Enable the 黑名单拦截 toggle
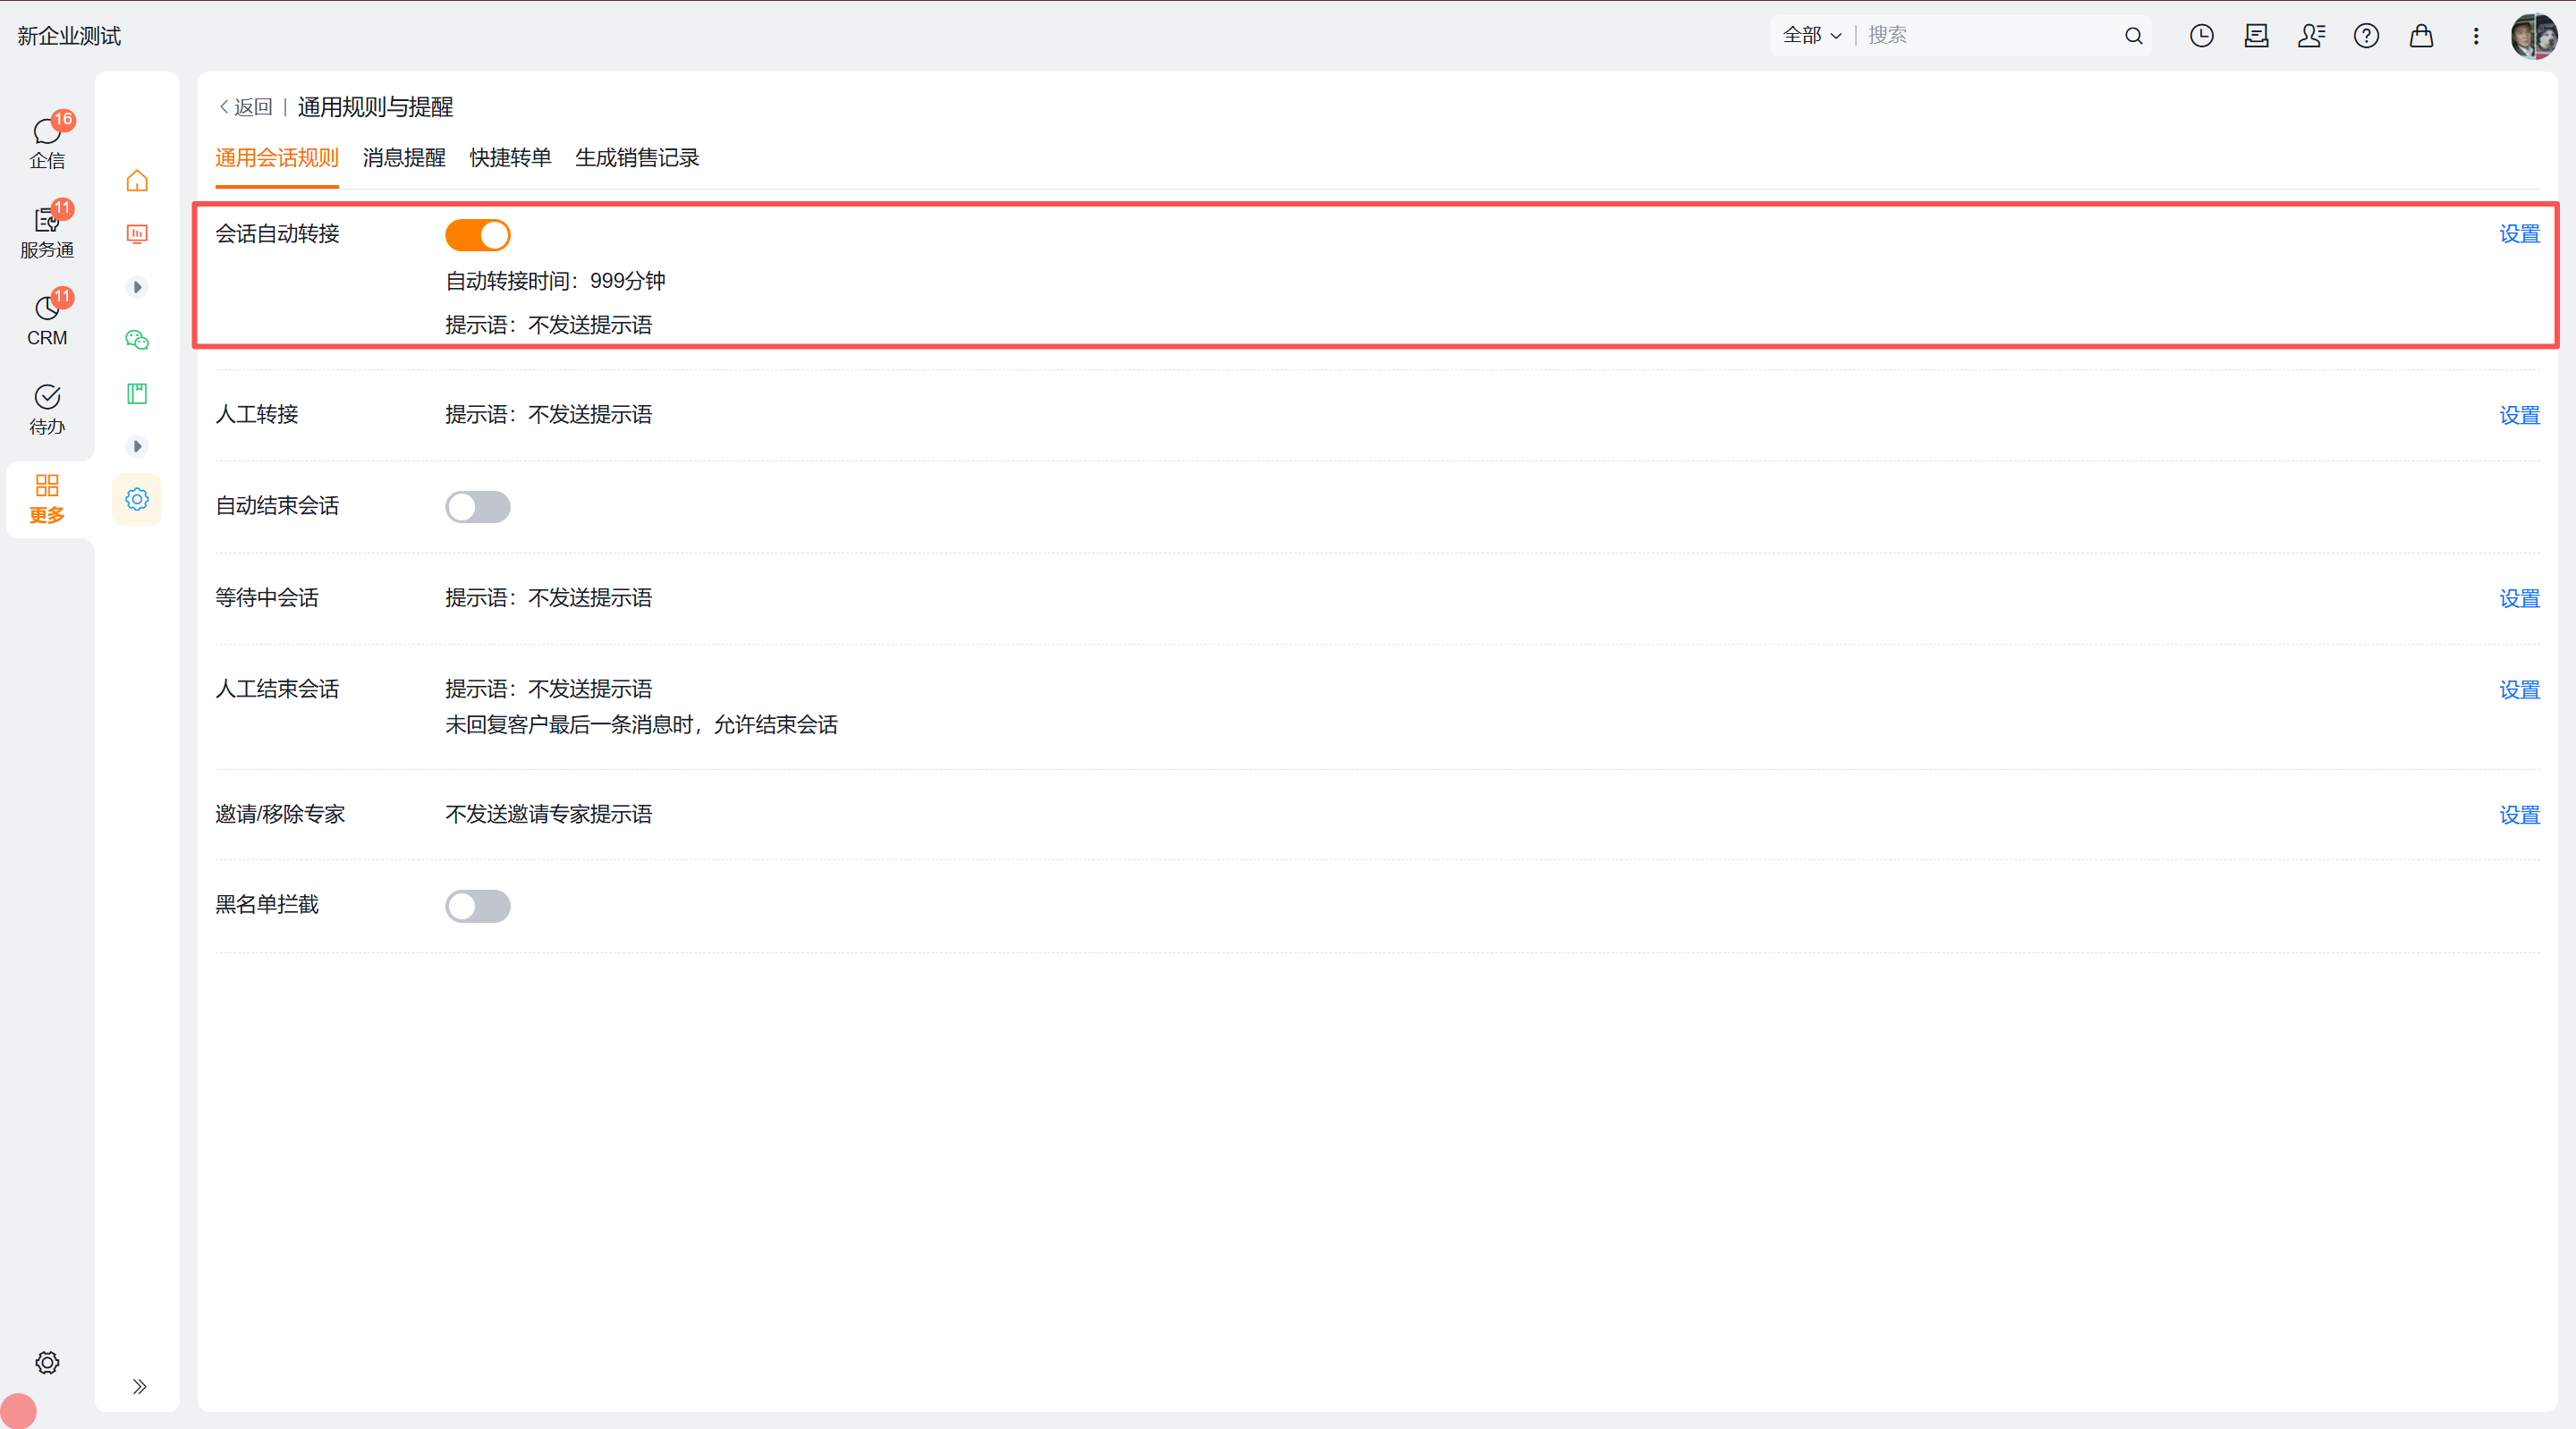Screen dimensions: 2576x1429 tap(478, 906)
